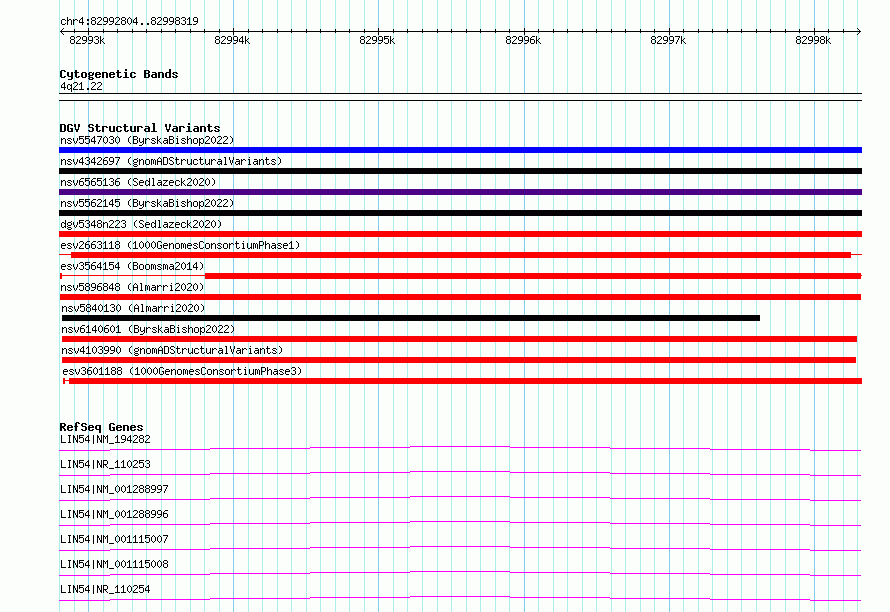890x612 pixels.
Task: Click the red bar for esv3601188
Action: [x=465, y=381]
